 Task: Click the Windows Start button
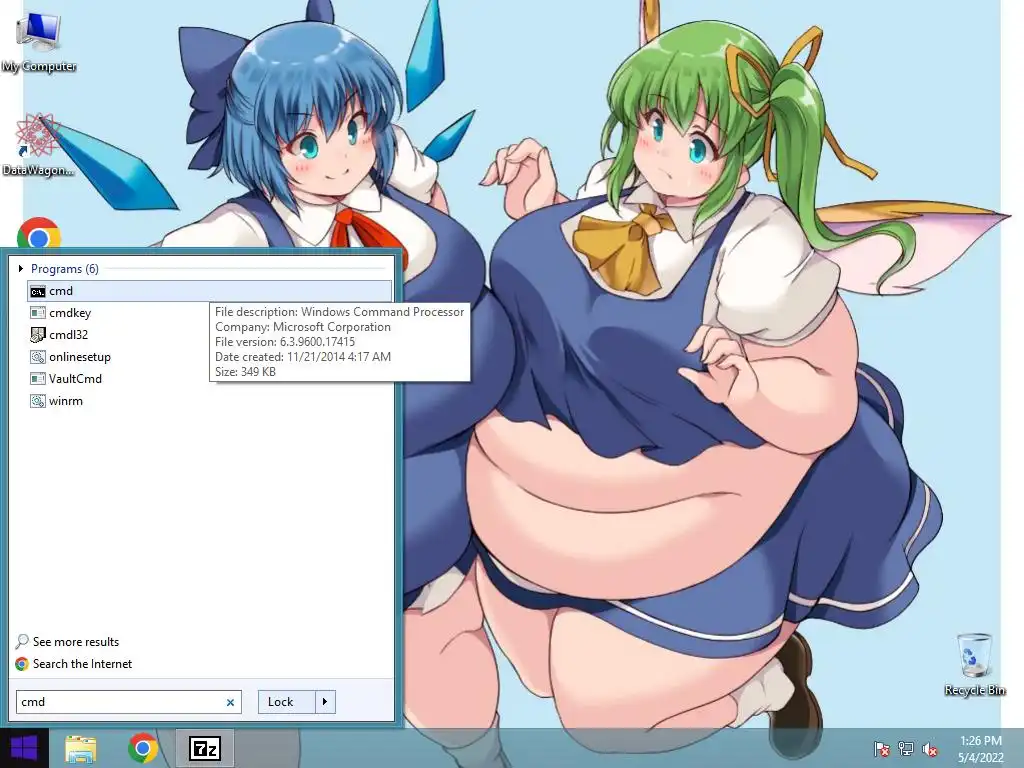pos(24,748)
